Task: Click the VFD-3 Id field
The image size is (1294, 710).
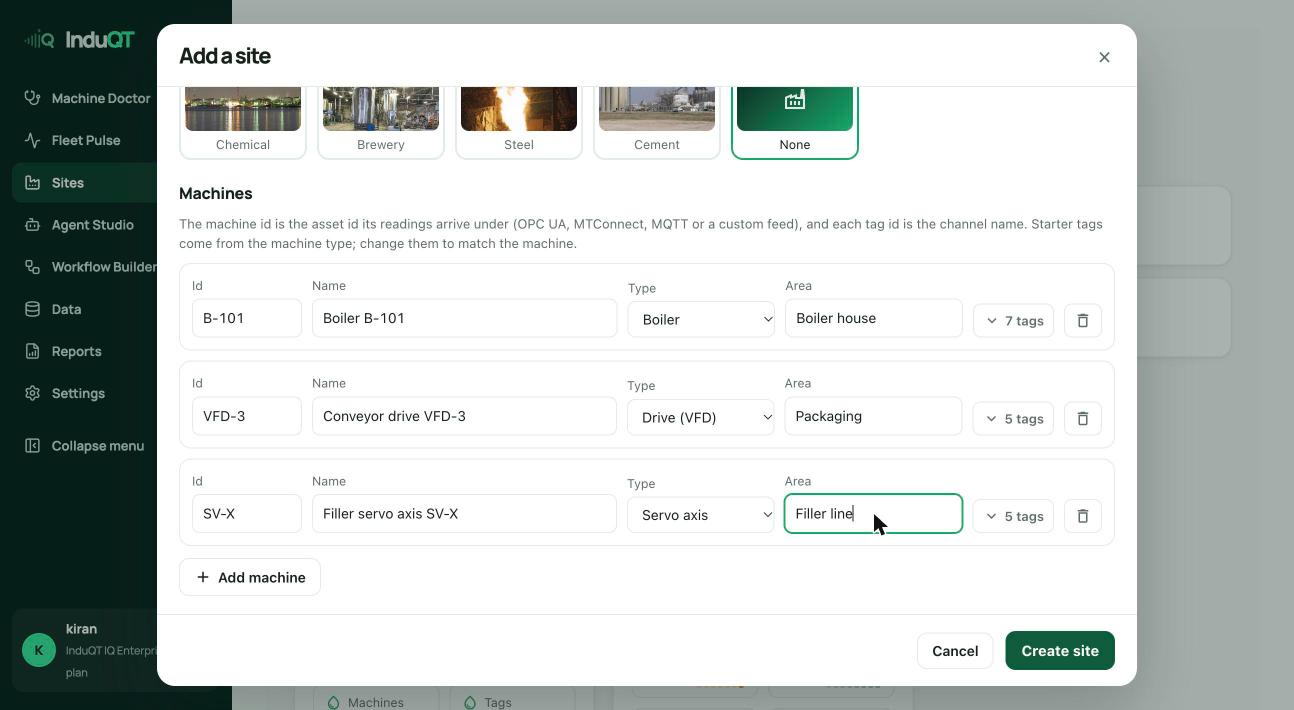Action: [x=247, y=416]
